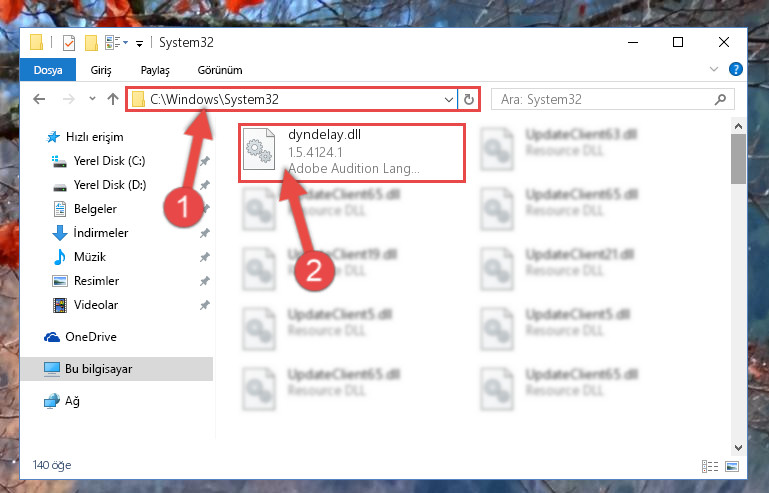The height and width of the screenshot is (493, 769).
Task: Click the New folder icon in quick access toolbar
Action: point(91,43)
